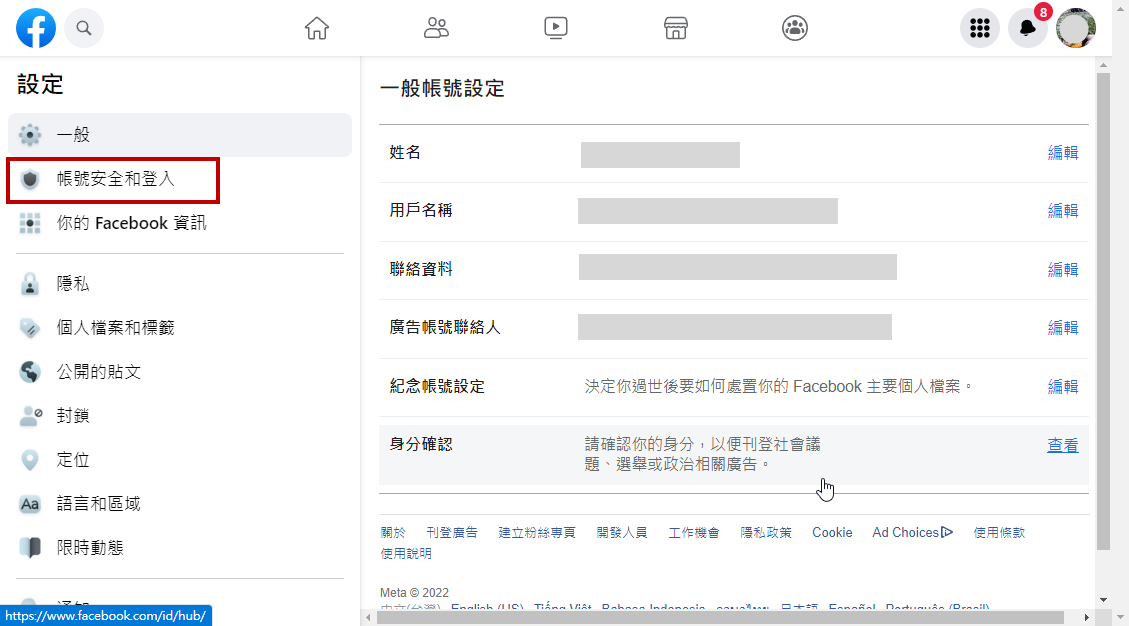Open the notifications bell icon
1129x626 pixels.
click(1027, 28)
